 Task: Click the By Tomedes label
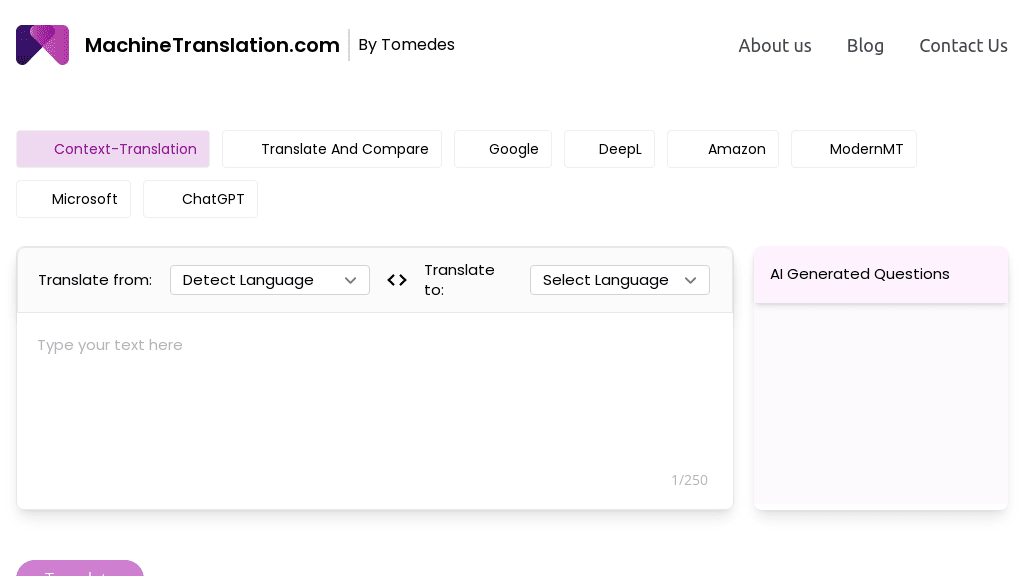pyautogui.click(x=406, y=45)
